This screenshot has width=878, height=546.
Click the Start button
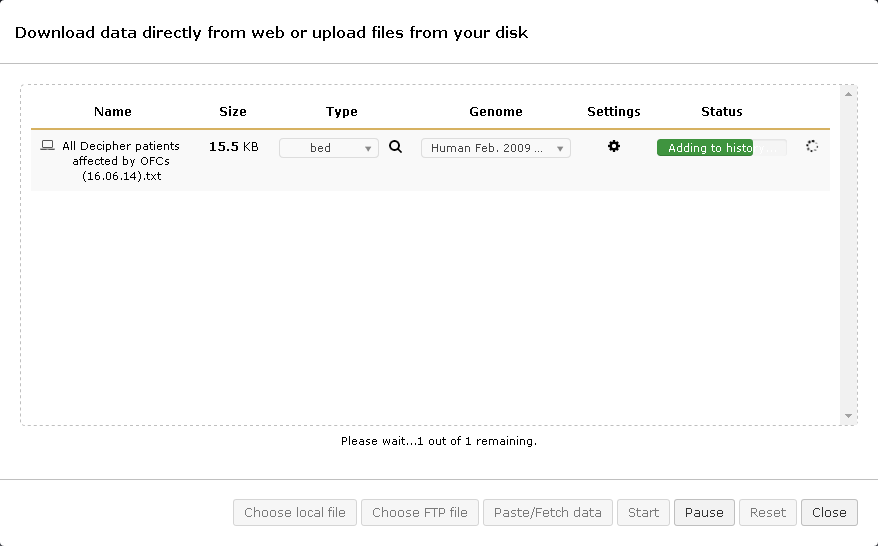pos(643,512)
